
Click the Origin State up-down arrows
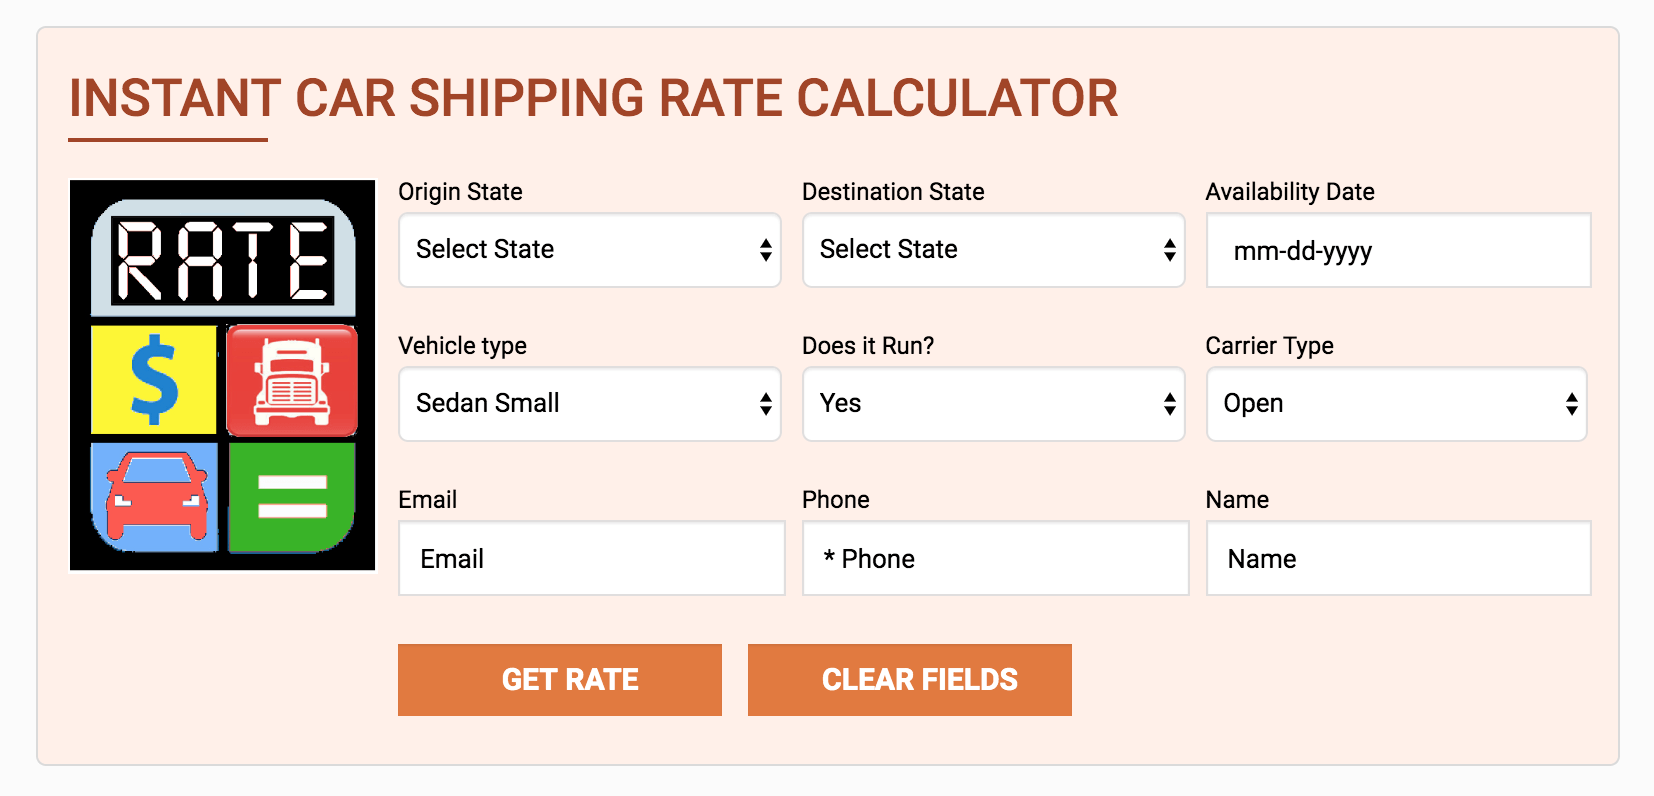(766, 250)
